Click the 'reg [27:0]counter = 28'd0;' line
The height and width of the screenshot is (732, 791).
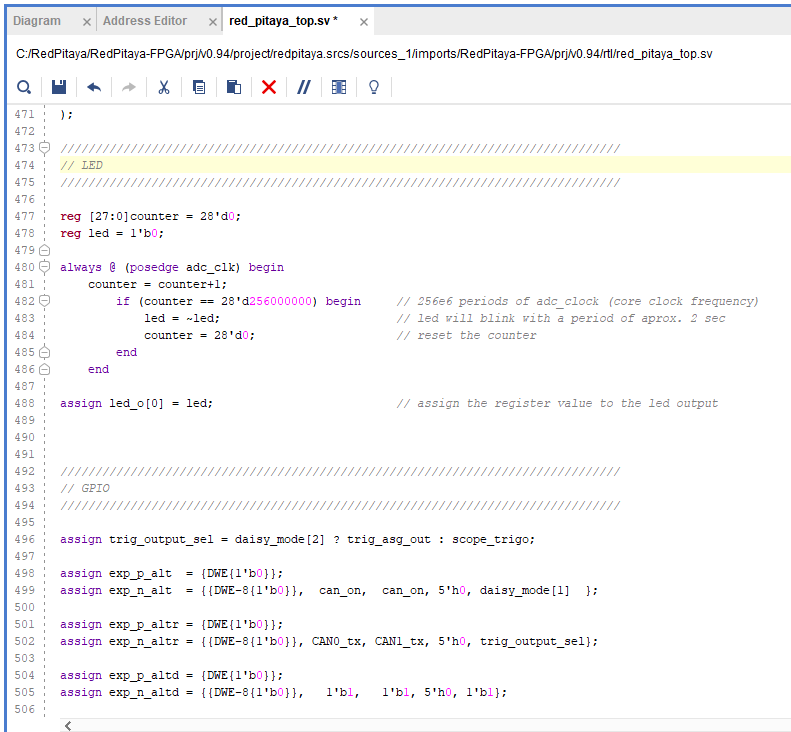(x=150, y=216)
